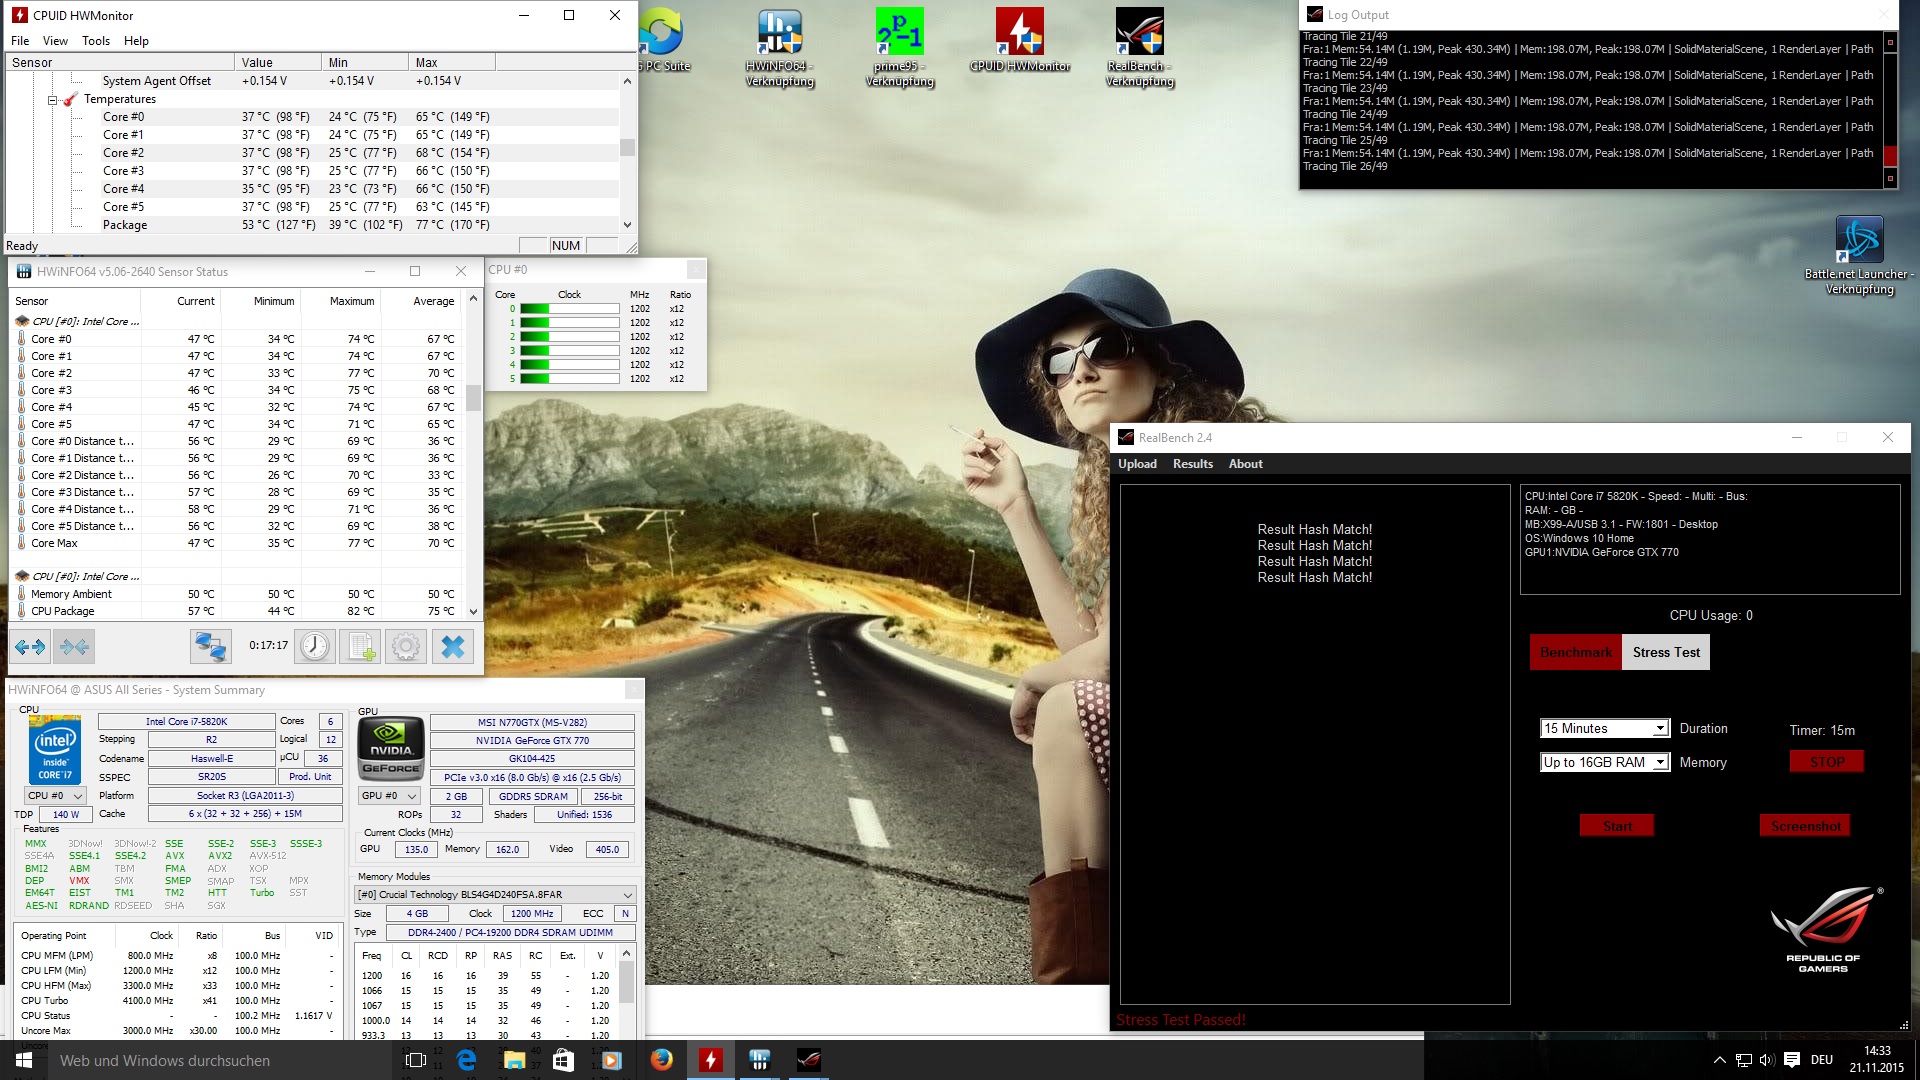Viewport: 1920px width, 1080px height.
Task: Reset sensor timer with clock icon
Action: [315, 647]
